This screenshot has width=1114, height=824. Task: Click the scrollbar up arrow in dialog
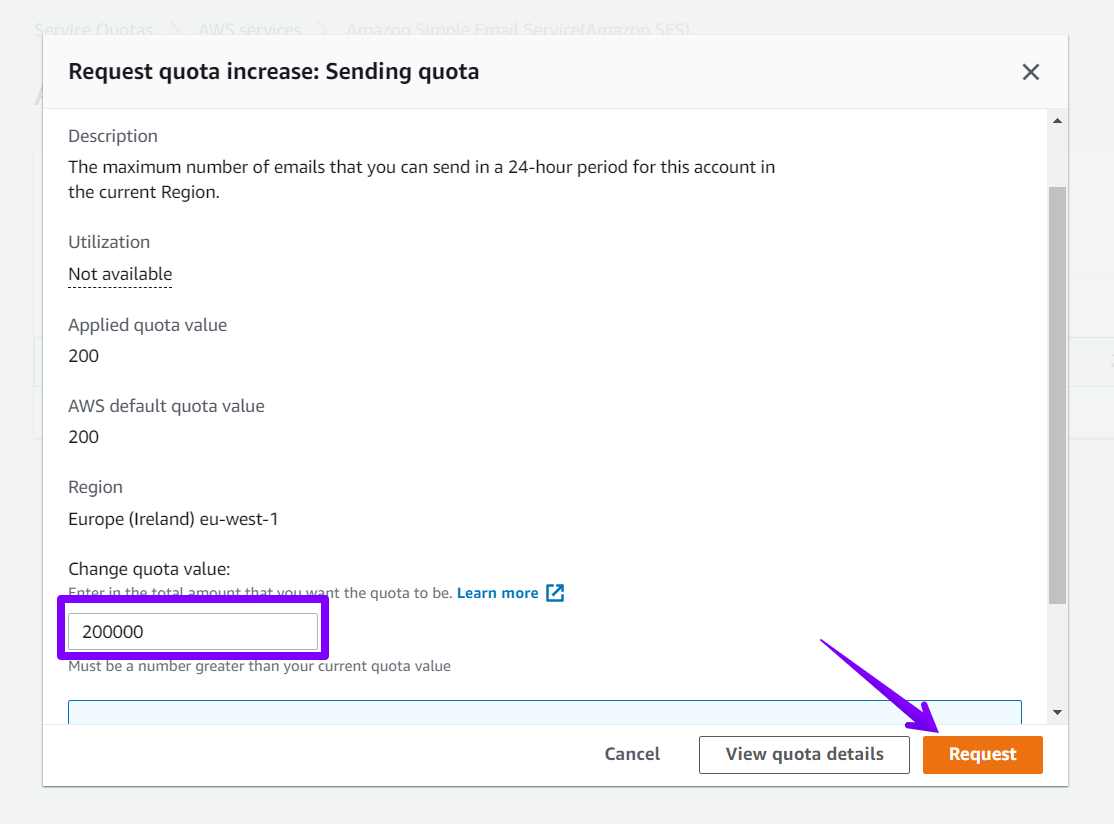tap(1057, 121)
